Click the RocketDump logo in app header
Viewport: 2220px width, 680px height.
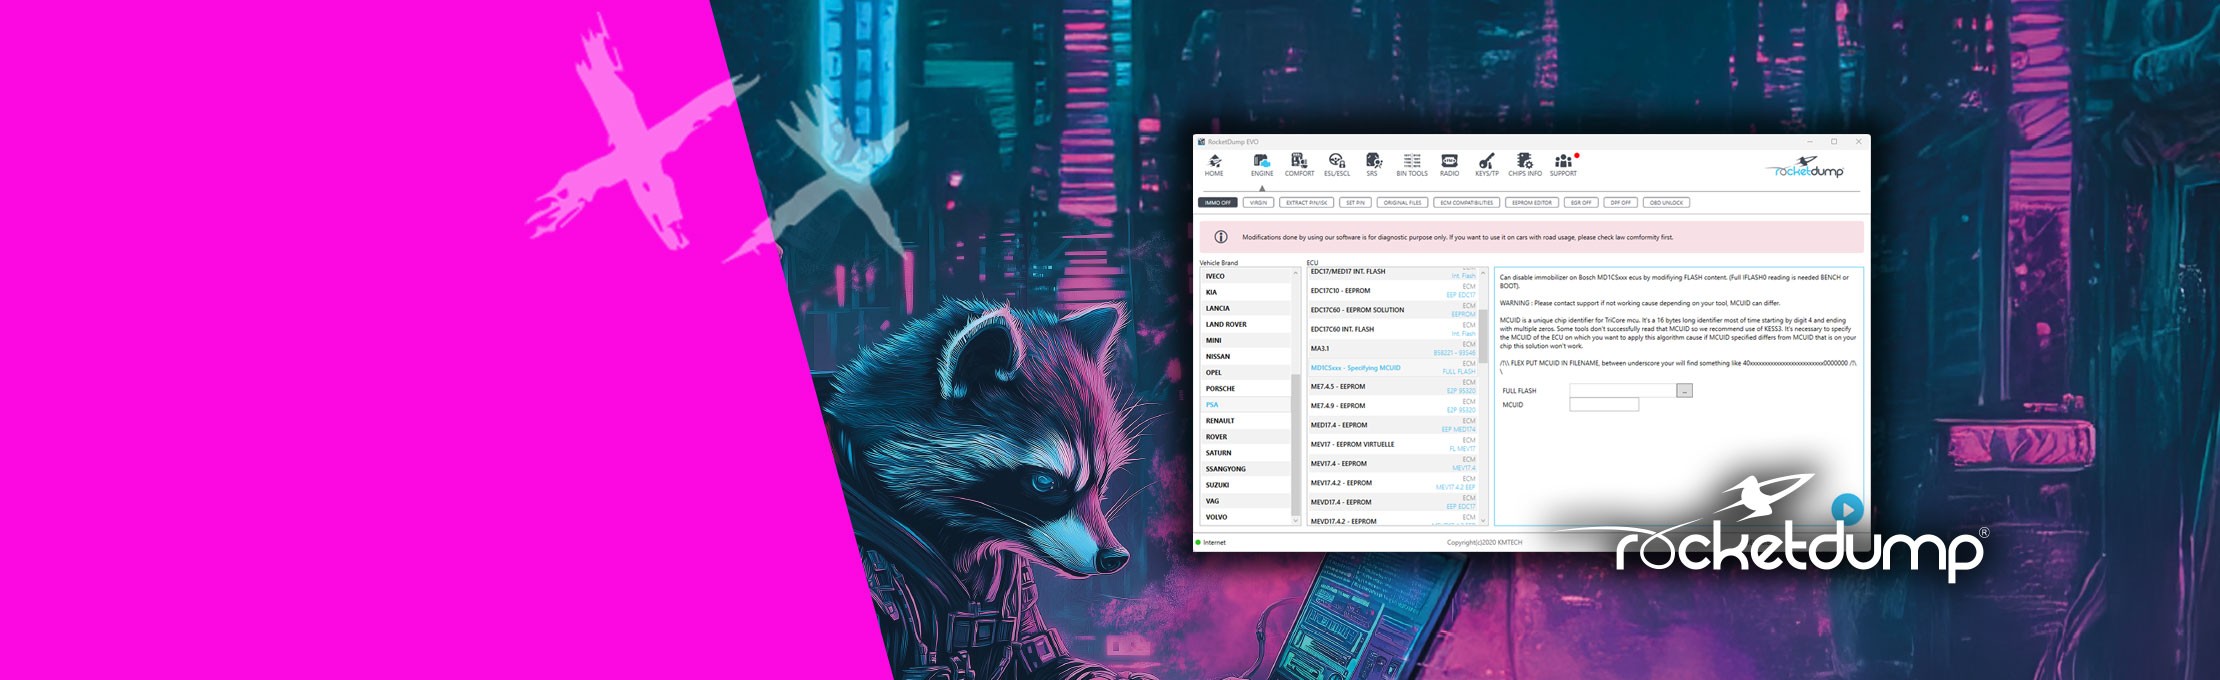(1806, 168)
